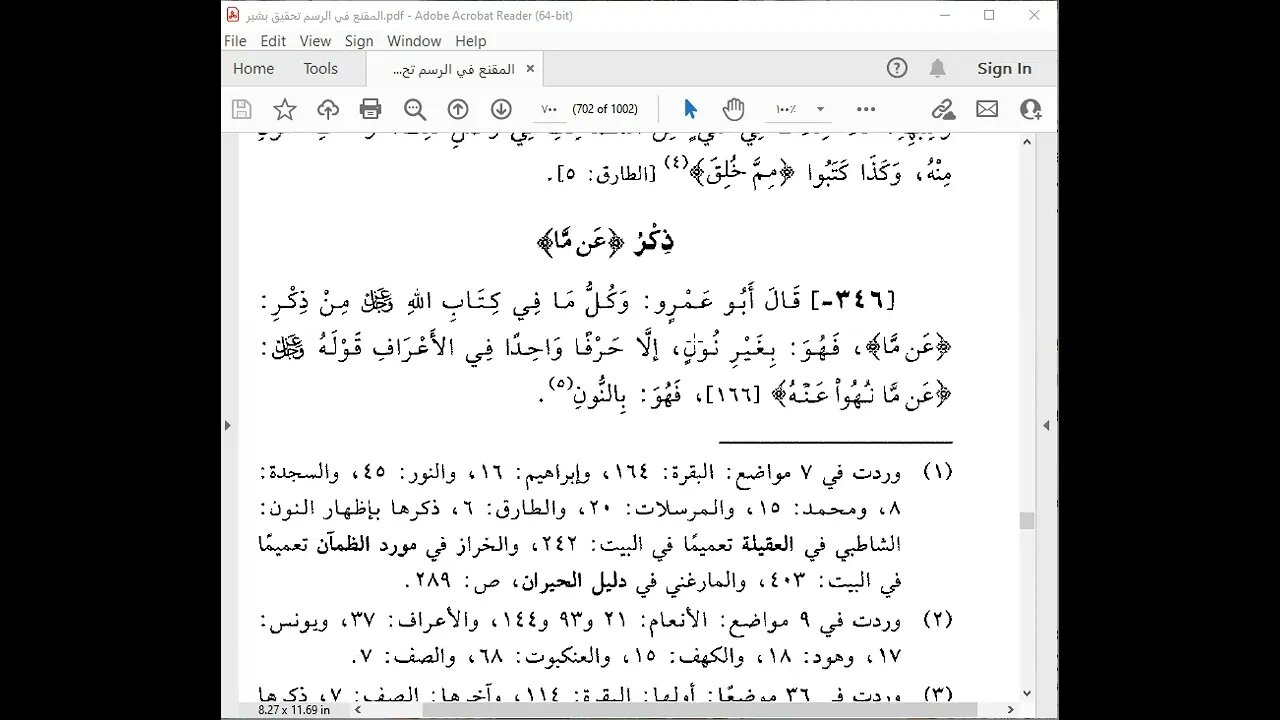Go to the previous page arrow

458,109
